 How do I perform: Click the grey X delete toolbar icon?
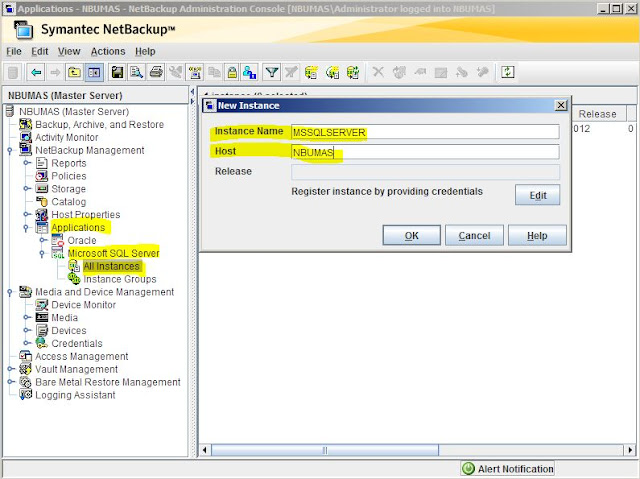click(x=378, y=73)
